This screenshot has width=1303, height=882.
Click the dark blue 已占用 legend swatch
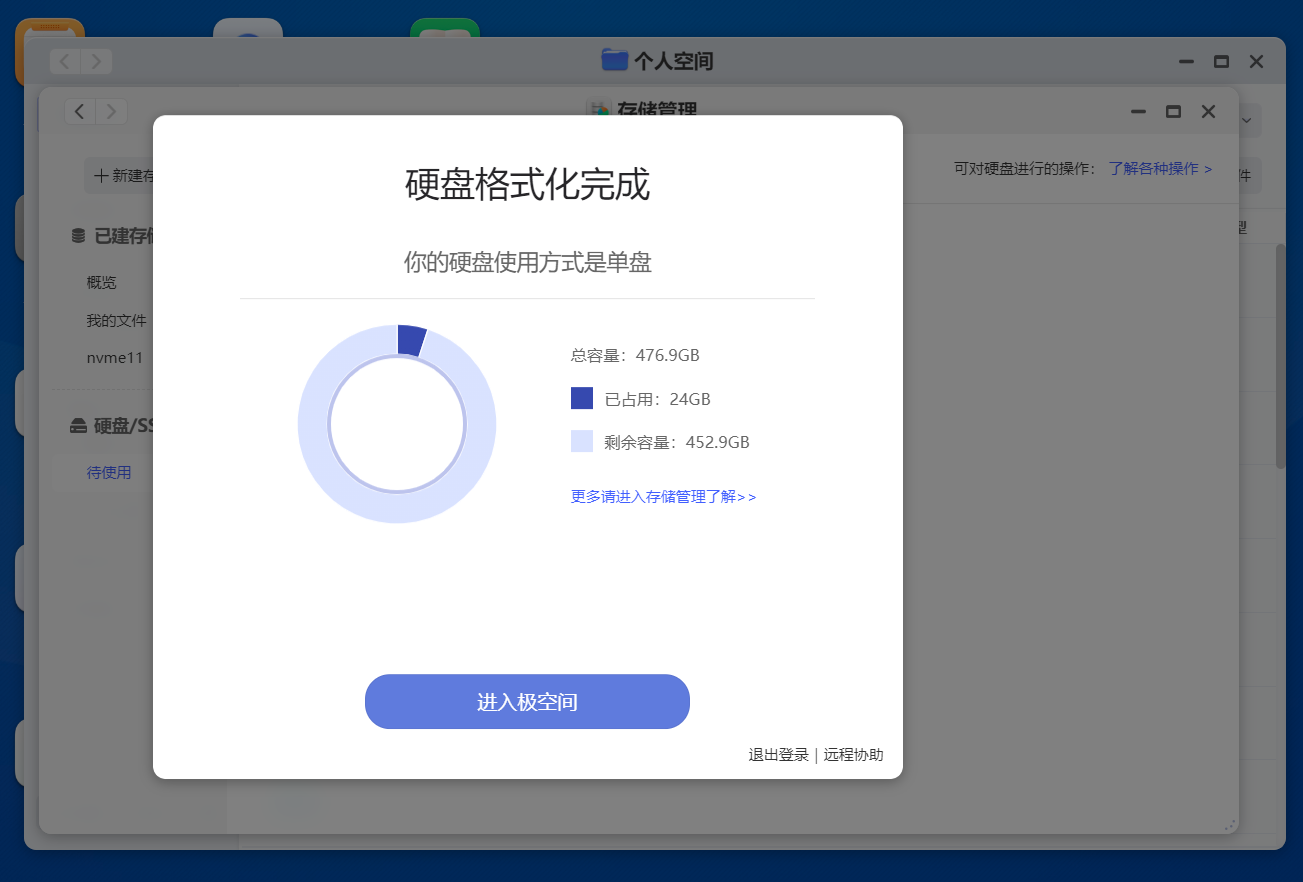(x=582, y=398)
